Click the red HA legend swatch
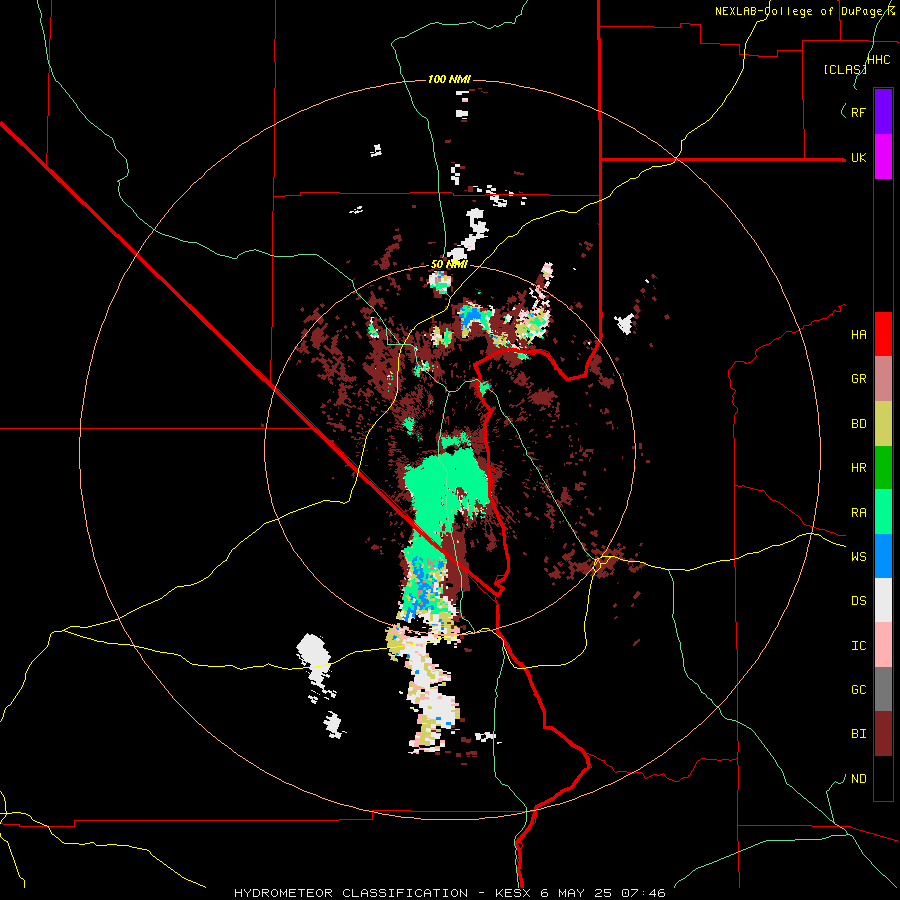 (883, 334)
